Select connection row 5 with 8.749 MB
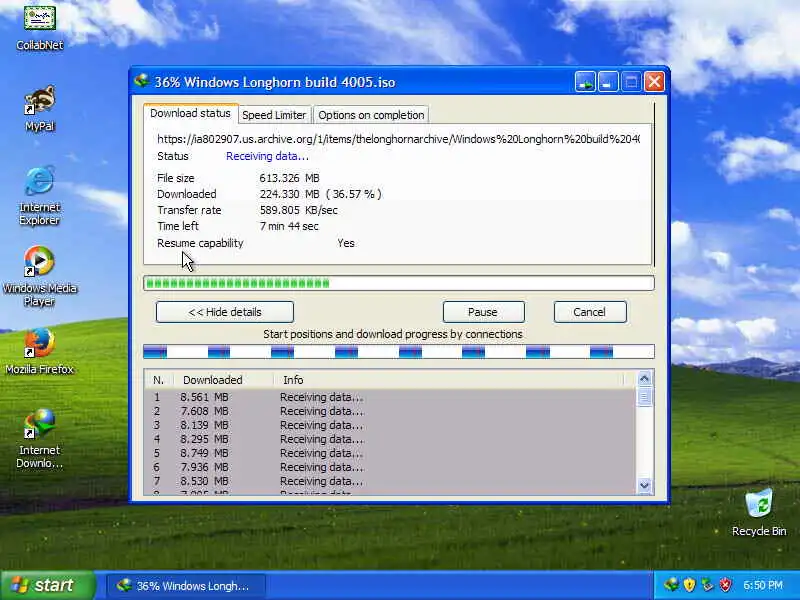800x600 pixels. point(390,453)
